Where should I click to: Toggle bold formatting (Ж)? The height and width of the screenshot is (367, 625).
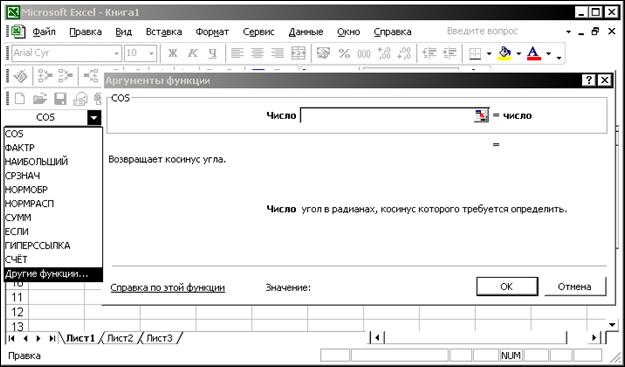click(x=172, y=53)
